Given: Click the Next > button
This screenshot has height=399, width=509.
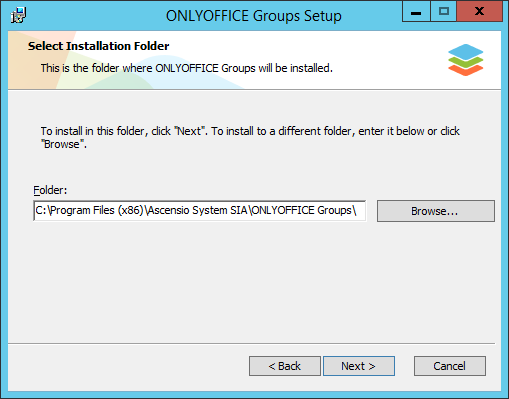Looking at the screenshot, I should [359, 366].
